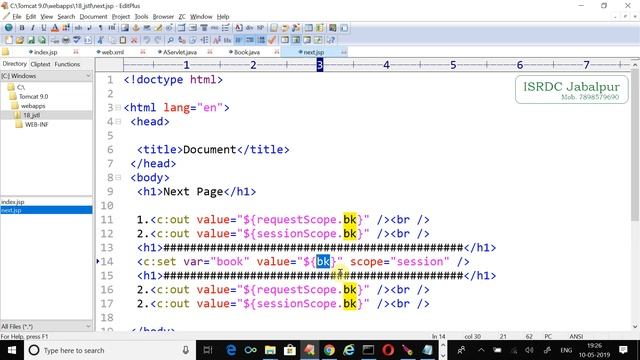Open the Hex viewer Hx icon
640x360 pixels.
[x=227, y=40]
